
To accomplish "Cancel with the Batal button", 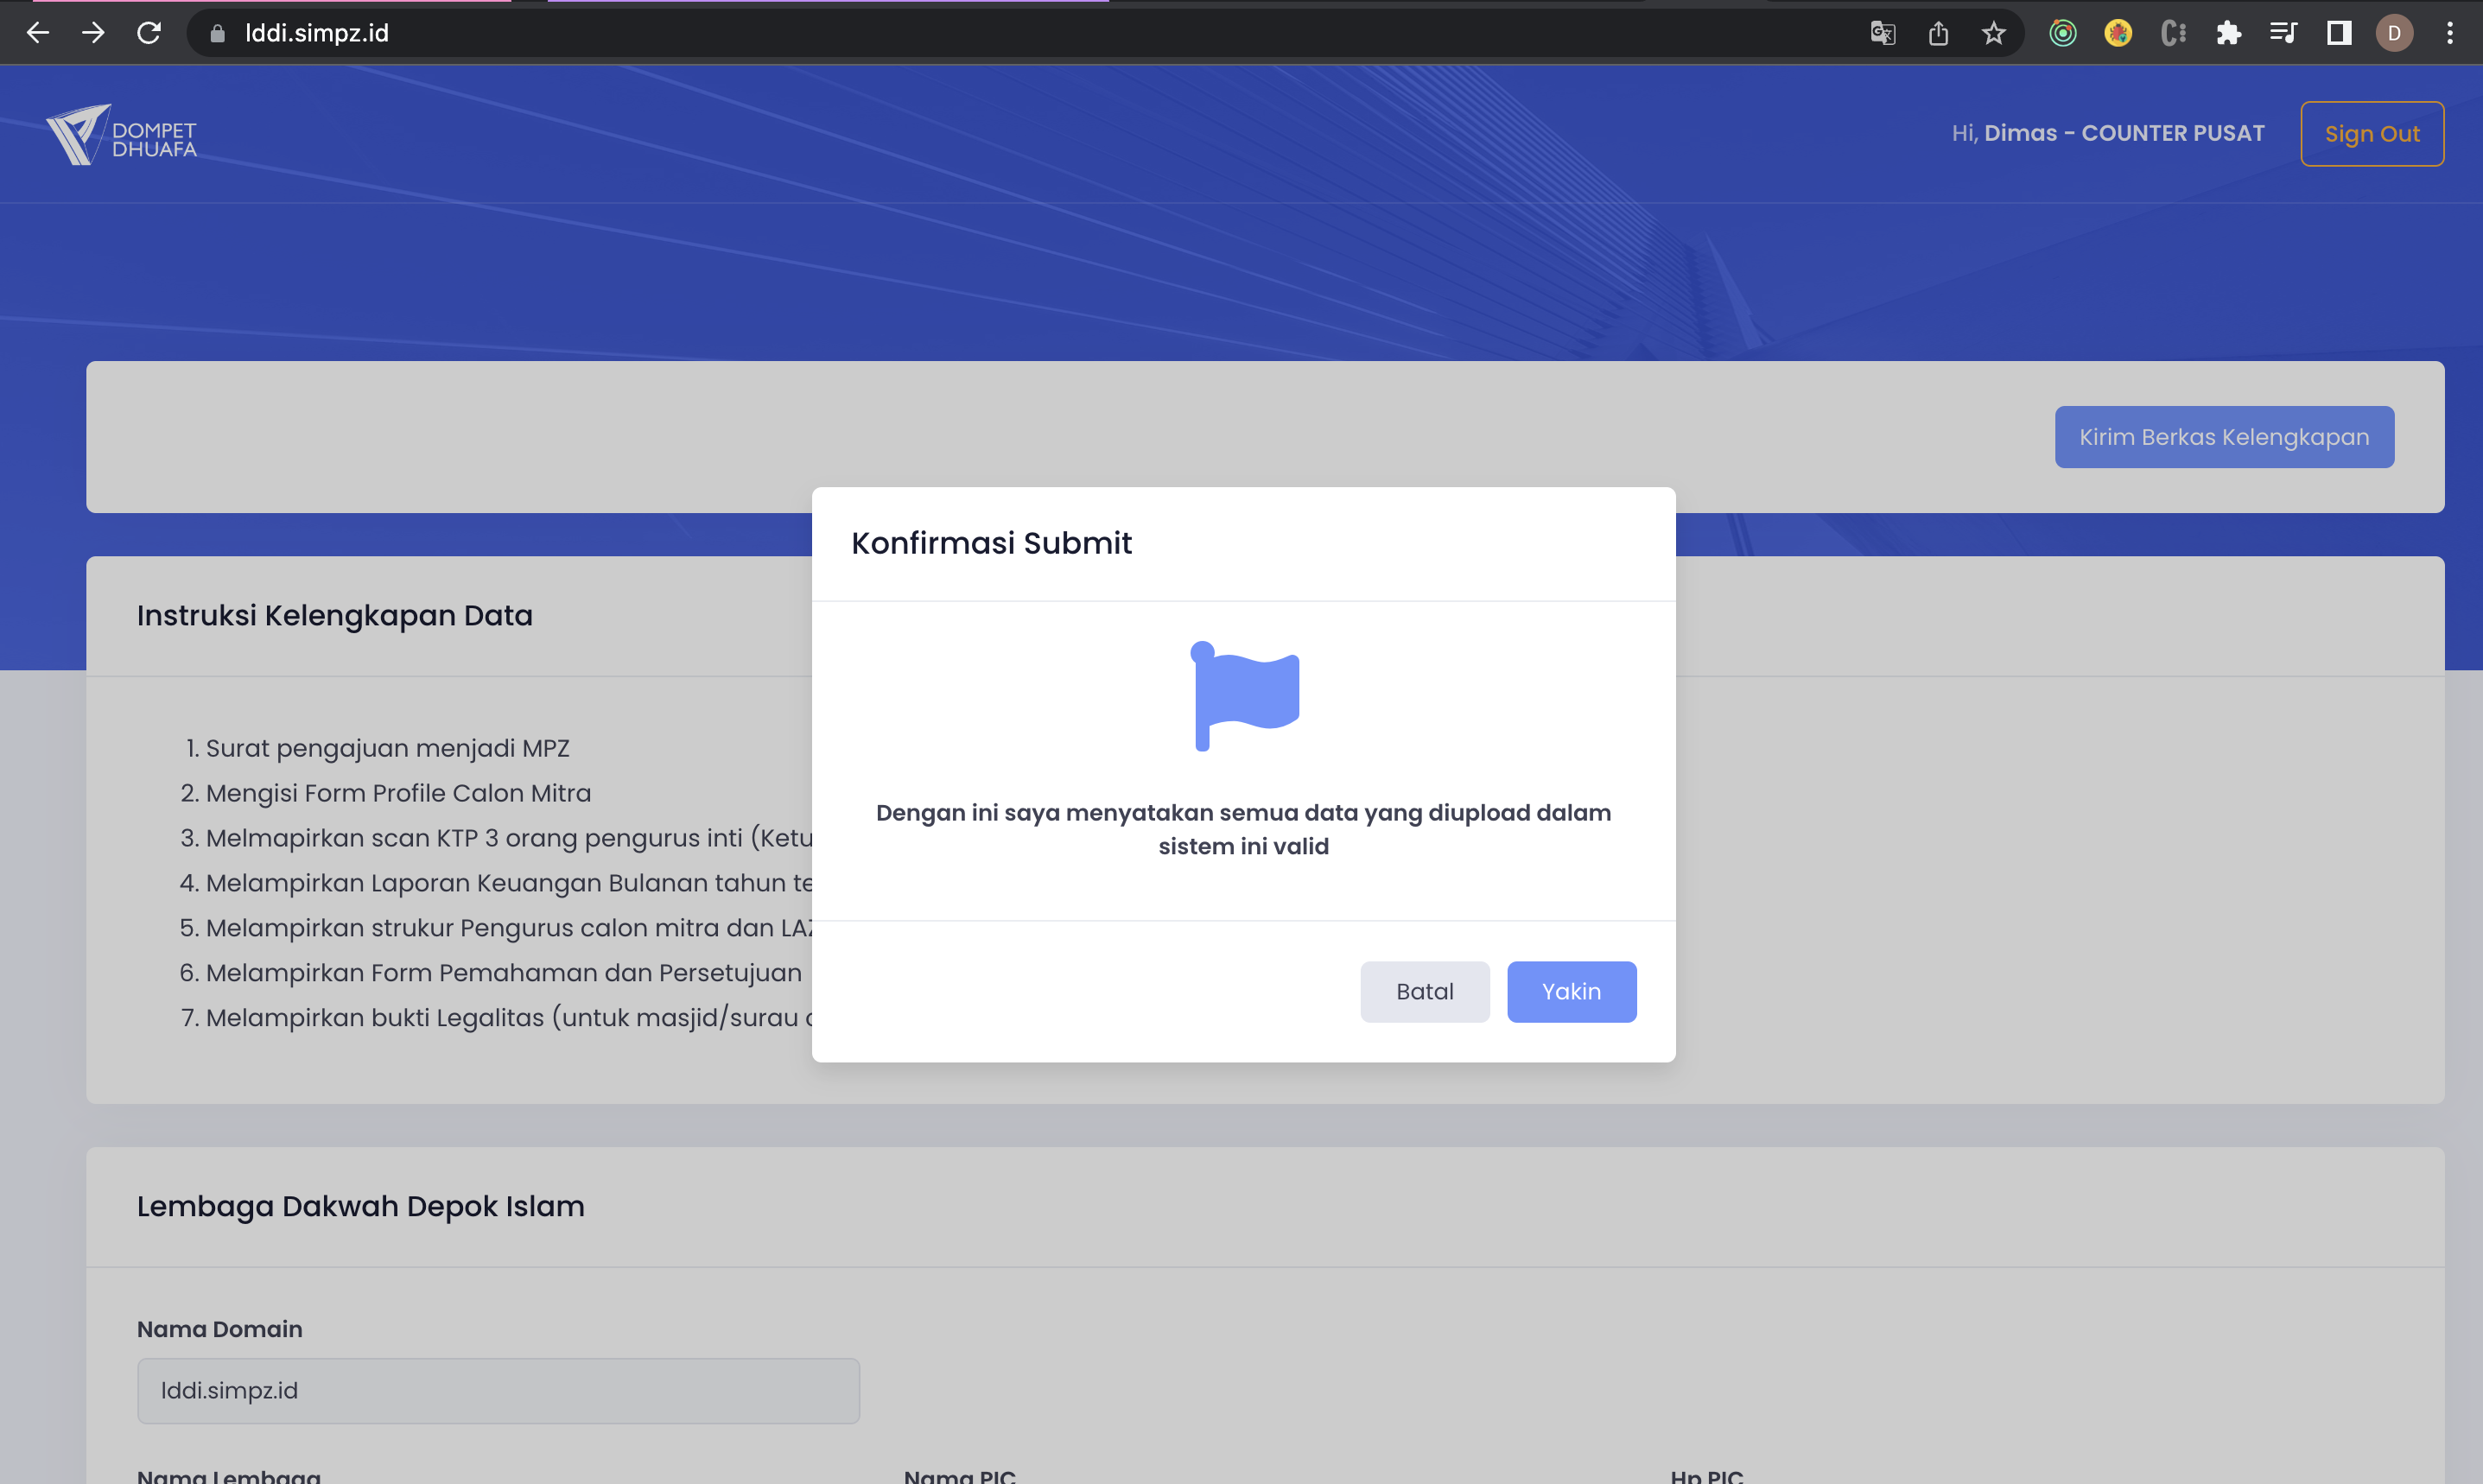I will click(1424, 991).
